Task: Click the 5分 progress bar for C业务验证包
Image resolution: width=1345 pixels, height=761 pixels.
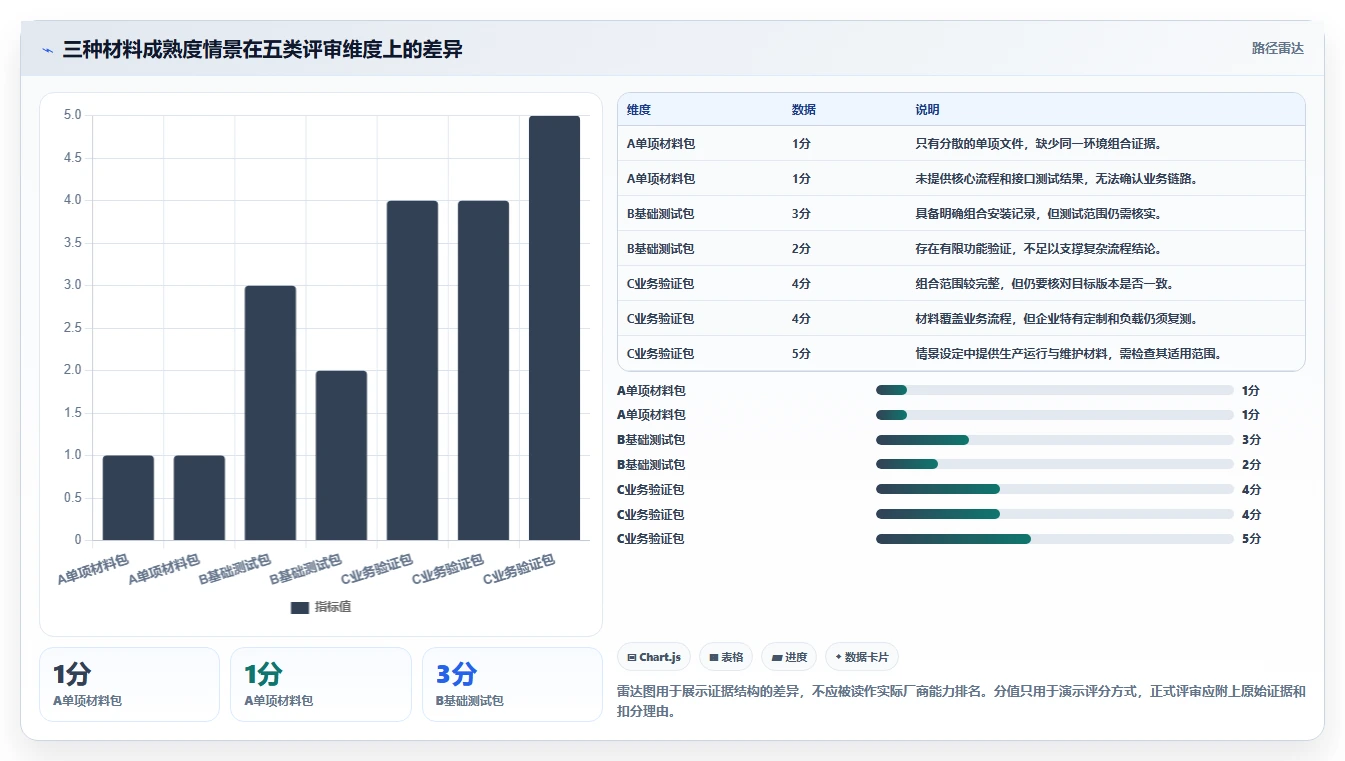Action: pyautogui.click(x=1055, y=539)
